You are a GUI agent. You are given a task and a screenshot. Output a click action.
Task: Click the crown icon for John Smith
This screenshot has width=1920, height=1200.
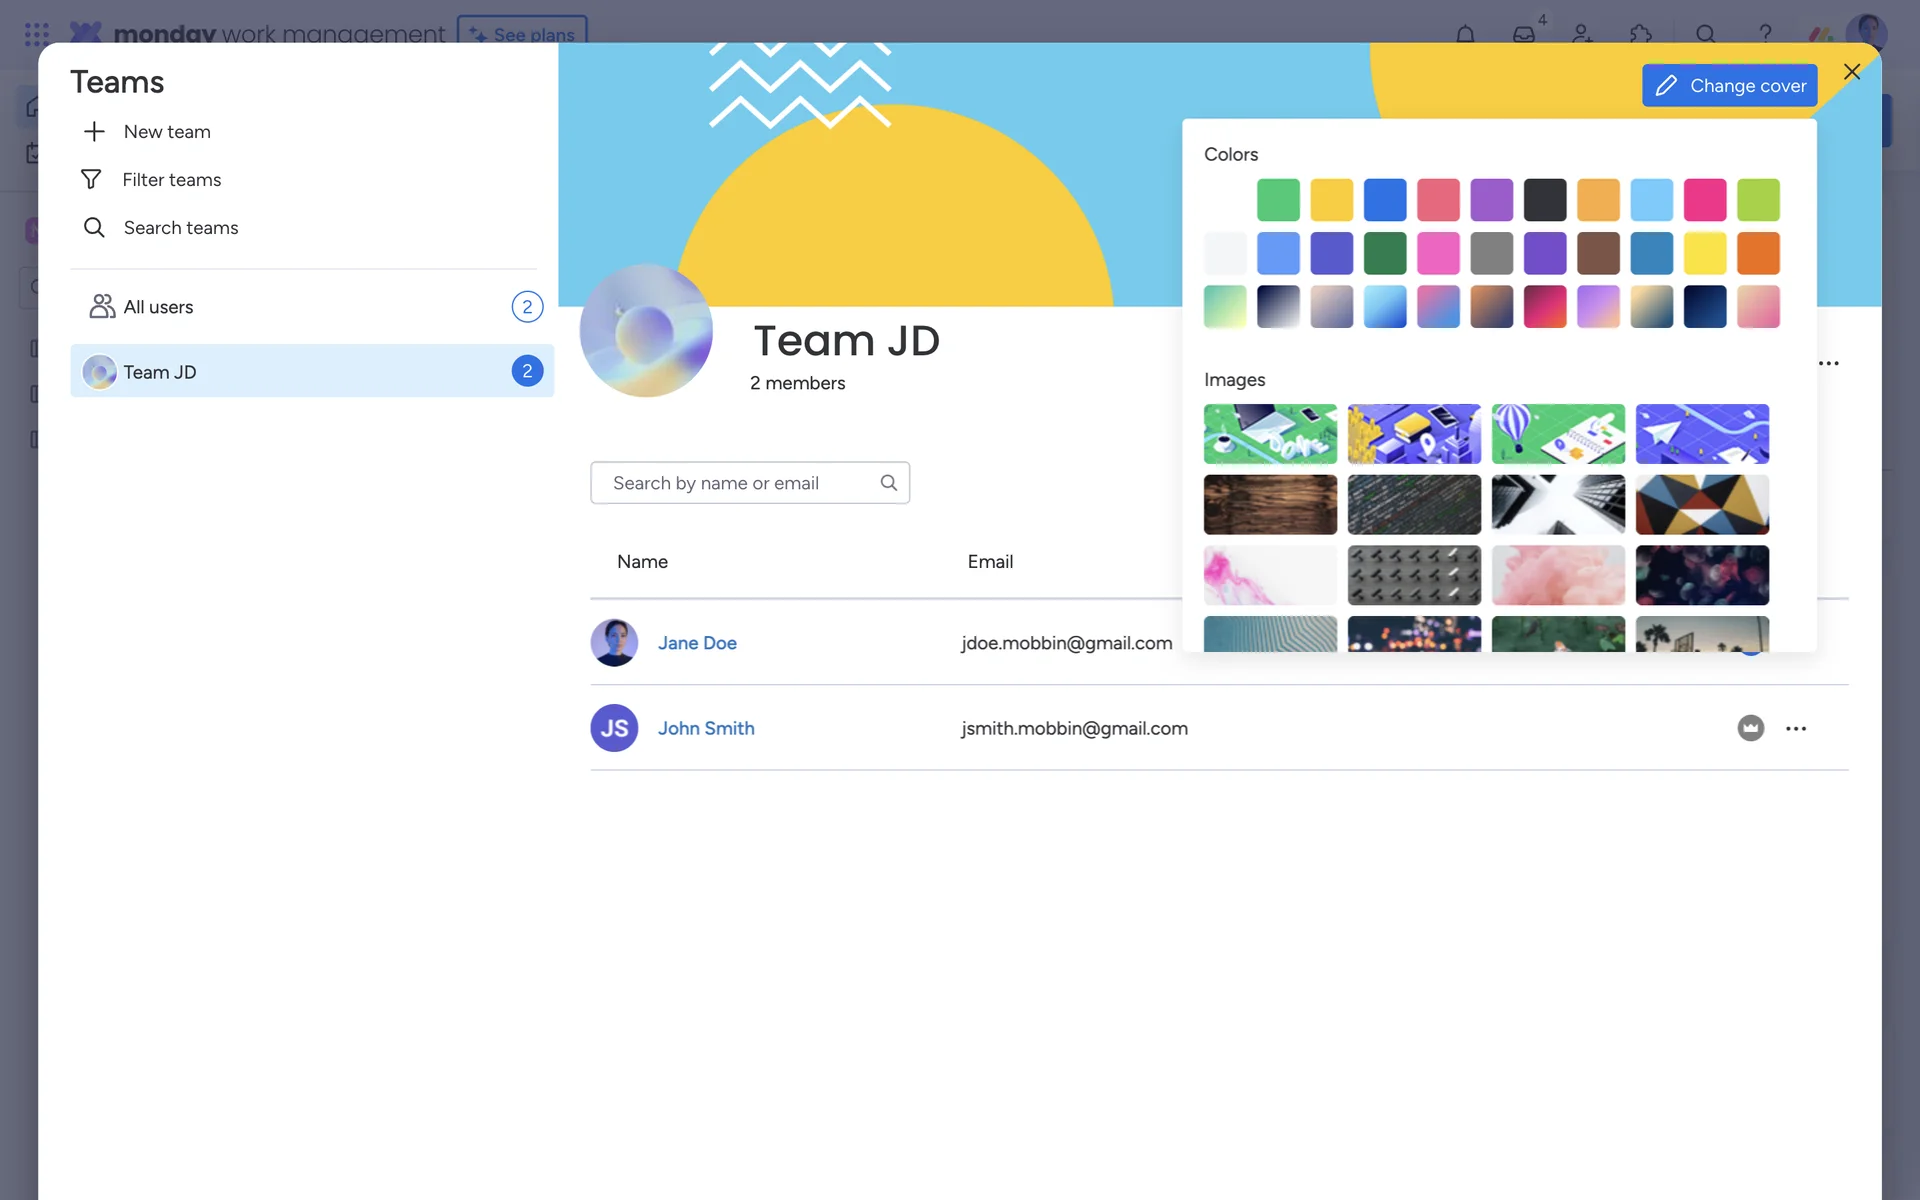point(1750,728)
